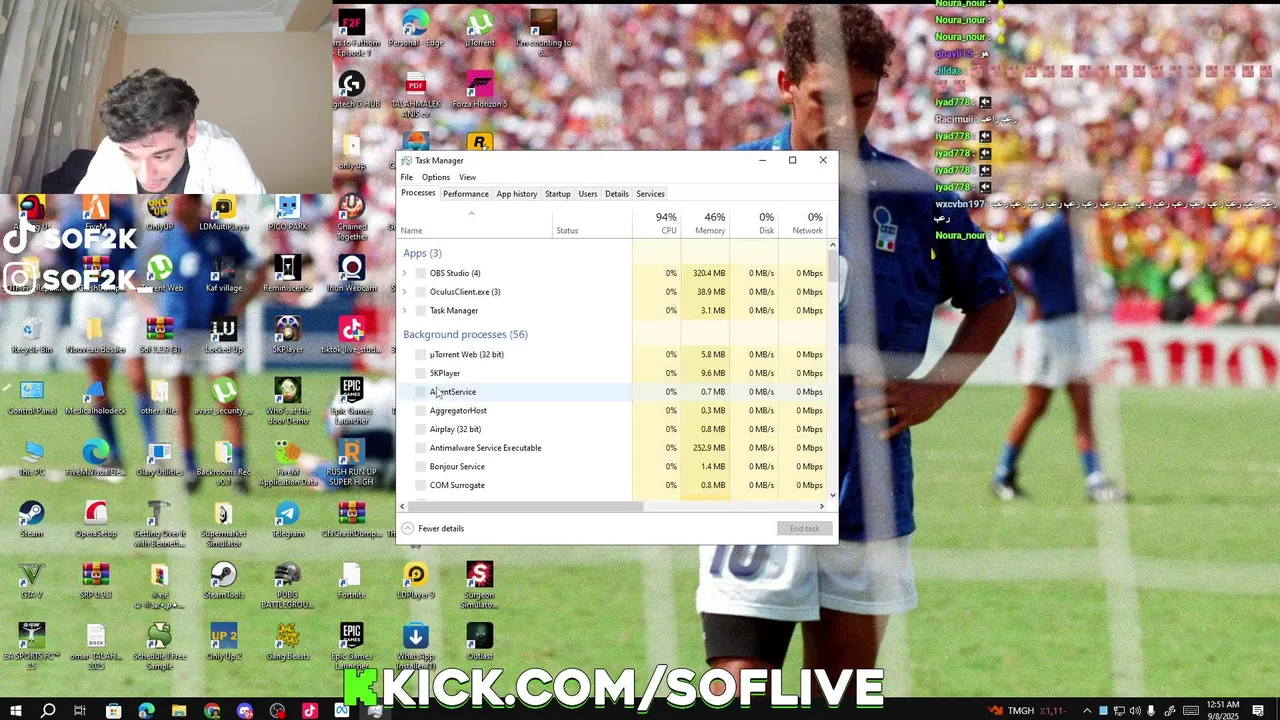
Task: Open the Control Panel shortcut
Action: coord(31,397)
